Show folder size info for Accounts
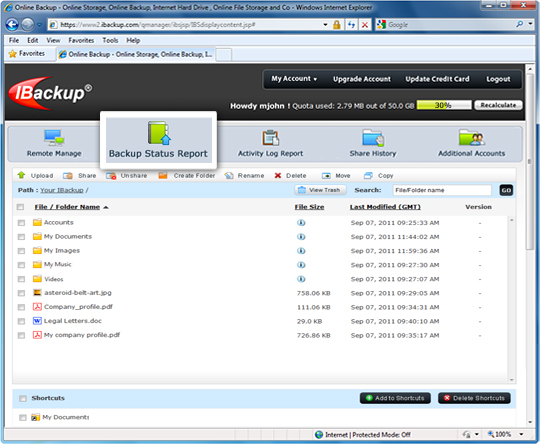Screen dimensions: 540x444 (x=301, y=223)
